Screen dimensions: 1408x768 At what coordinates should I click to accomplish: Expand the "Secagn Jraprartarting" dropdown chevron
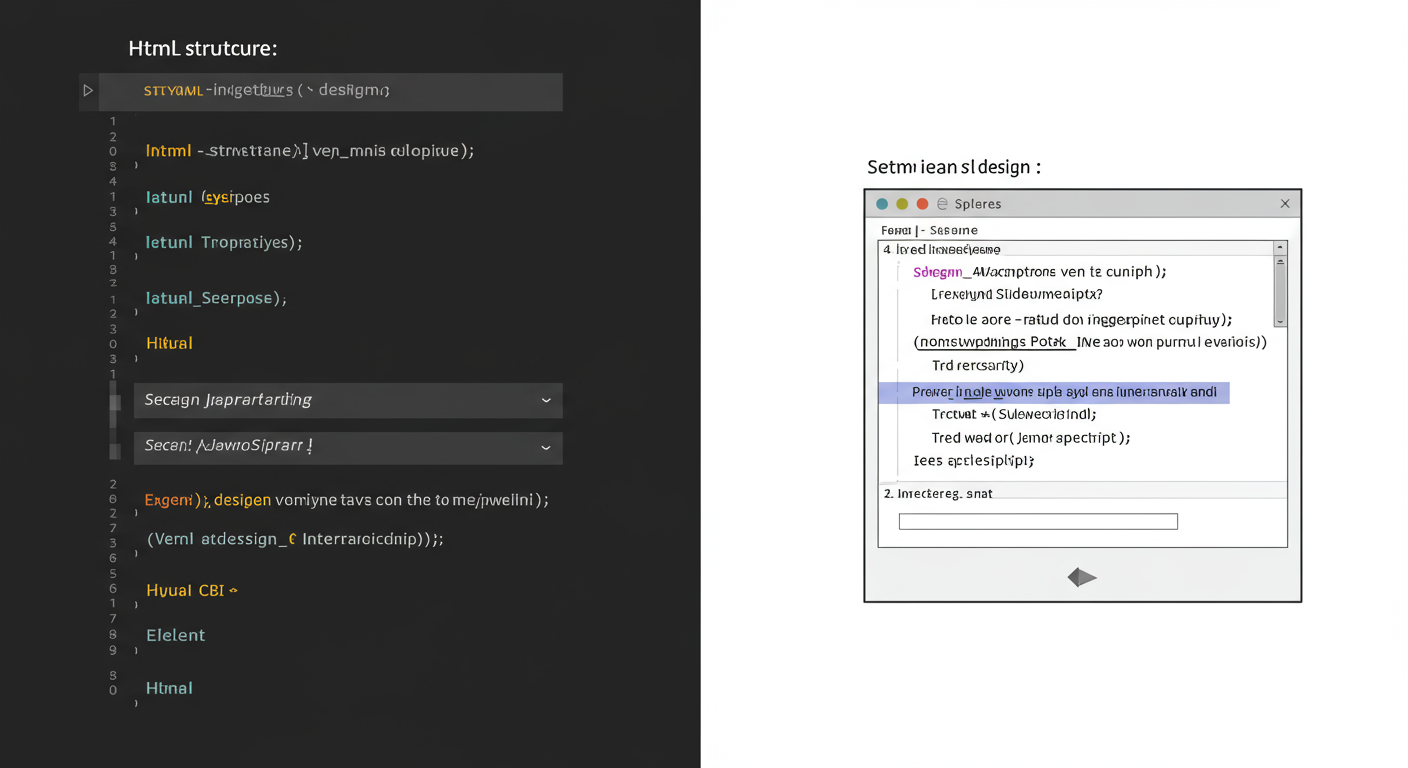[546, 400]
